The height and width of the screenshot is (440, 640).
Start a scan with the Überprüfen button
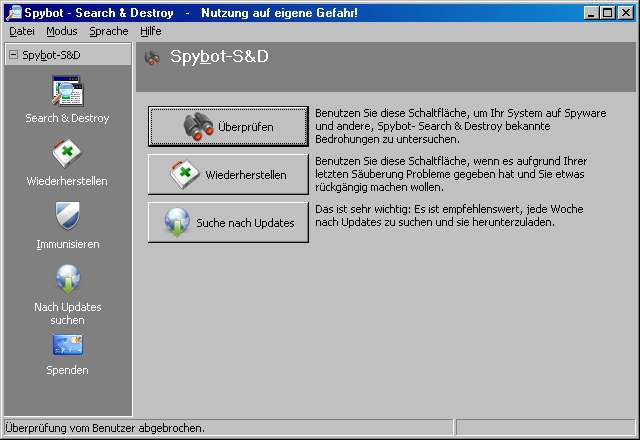(228, 127)
